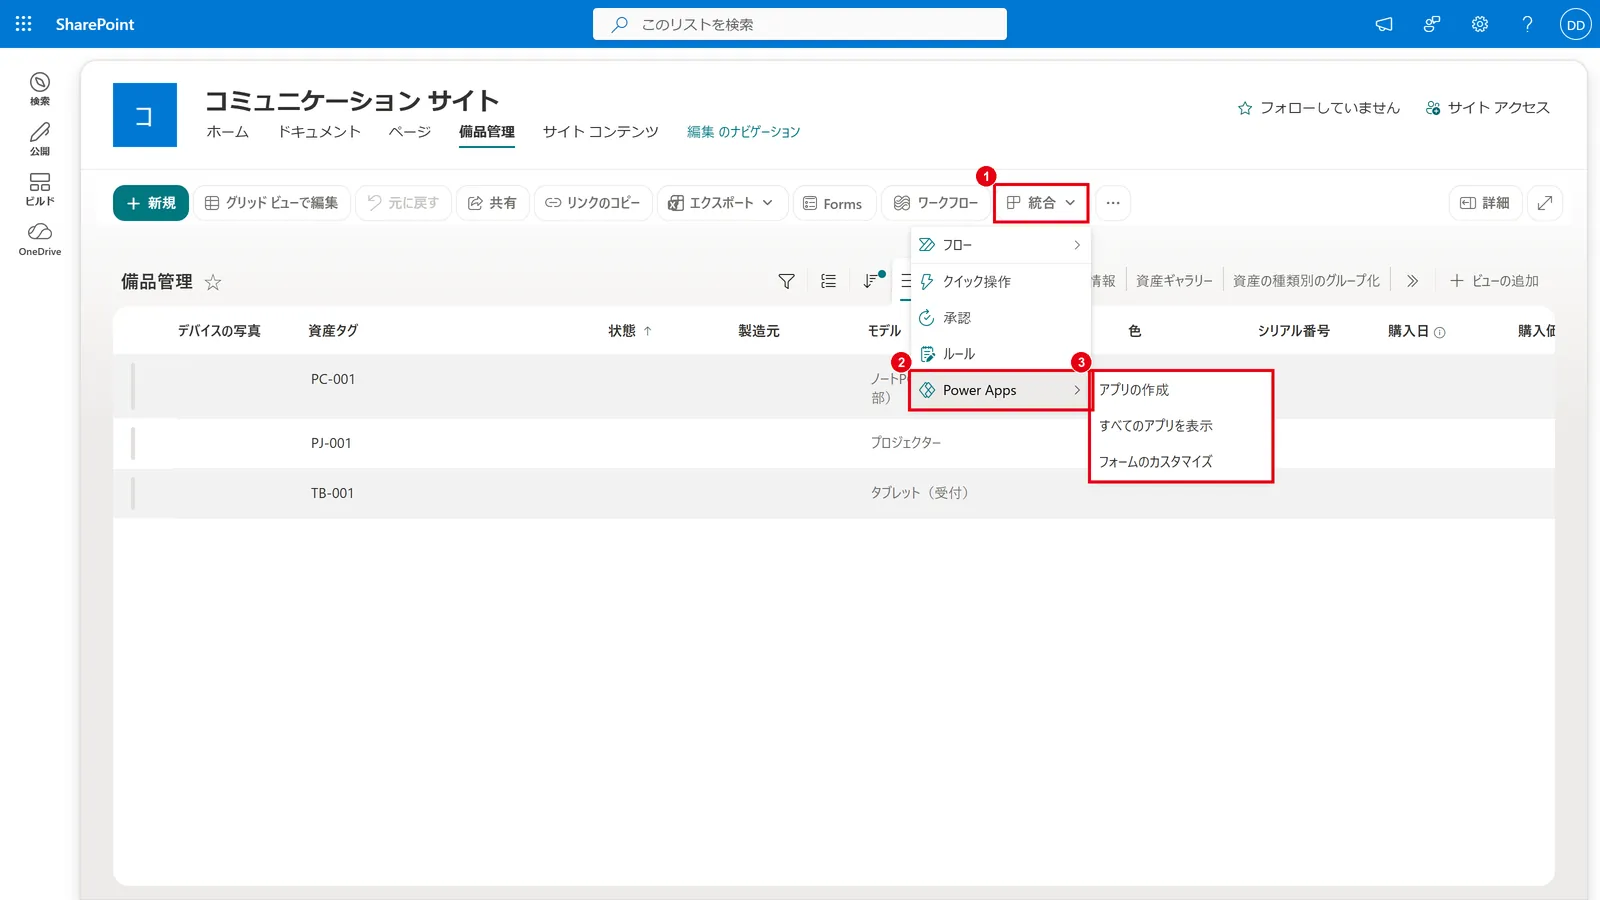Click the SharePoint brand link

tap(95, 24)
